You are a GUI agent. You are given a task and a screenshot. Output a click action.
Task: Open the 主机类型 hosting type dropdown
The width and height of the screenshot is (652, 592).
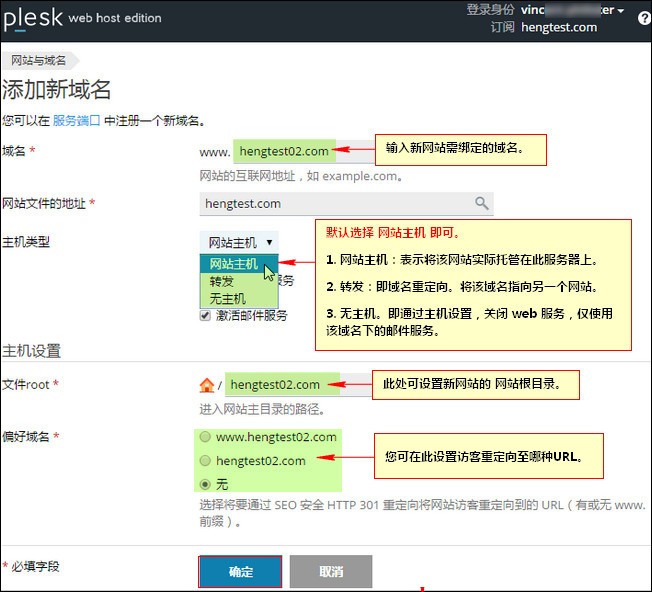(x=240, y=242)
